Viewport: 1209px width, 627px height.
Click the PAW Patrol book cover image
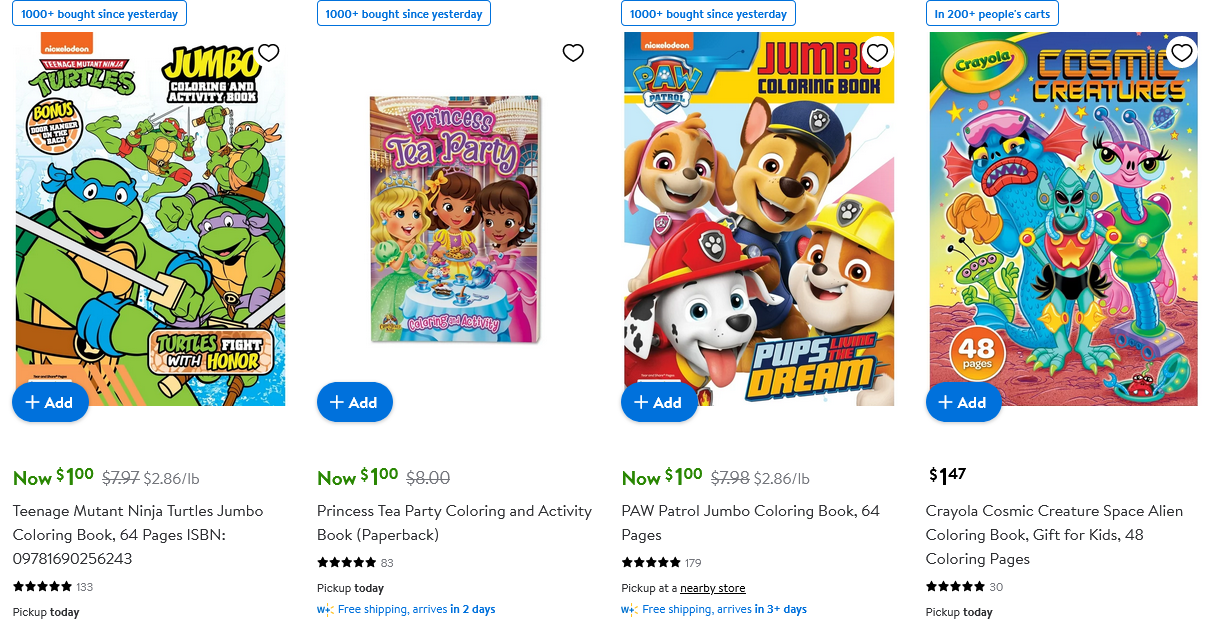pyautogui.click(x=759, y=220)
